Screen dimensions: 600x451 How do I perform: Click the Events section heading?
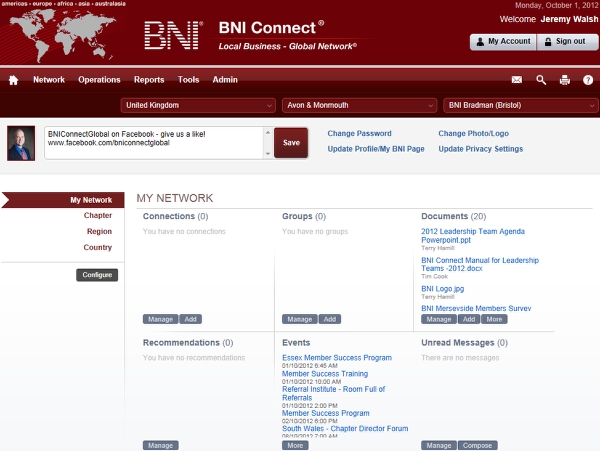(x=296, y=342)
